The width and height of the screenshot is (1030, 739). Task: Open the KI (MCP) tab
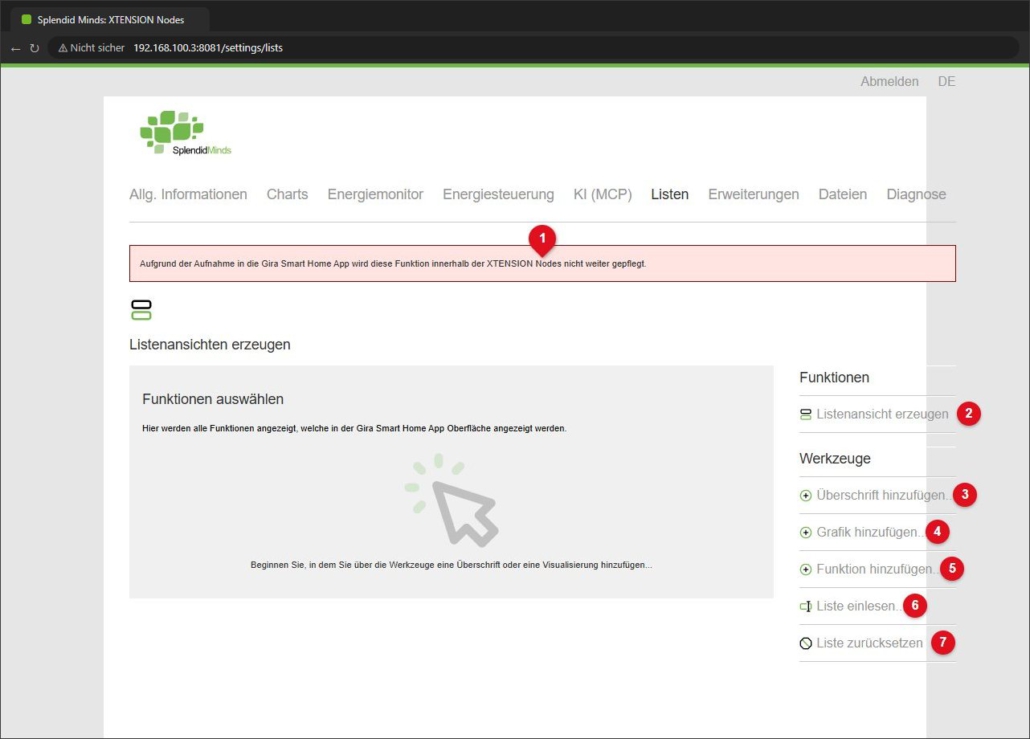[x=602, y=194]
